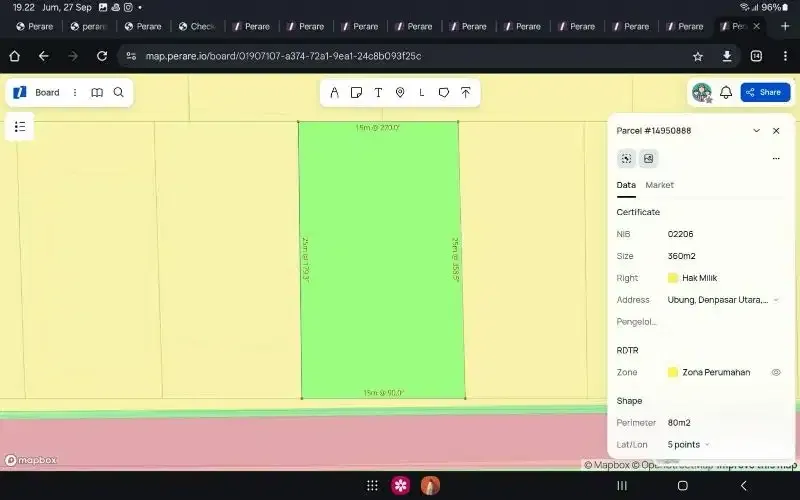Click the upload arrow tool

point(465,92)
